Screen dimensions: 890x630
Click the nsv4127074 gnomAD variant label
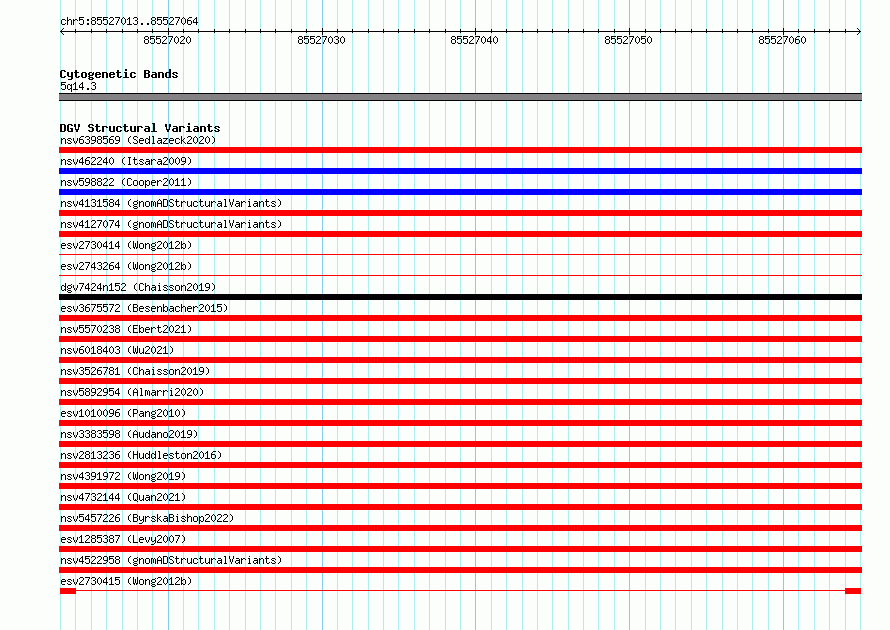point(171,224)
